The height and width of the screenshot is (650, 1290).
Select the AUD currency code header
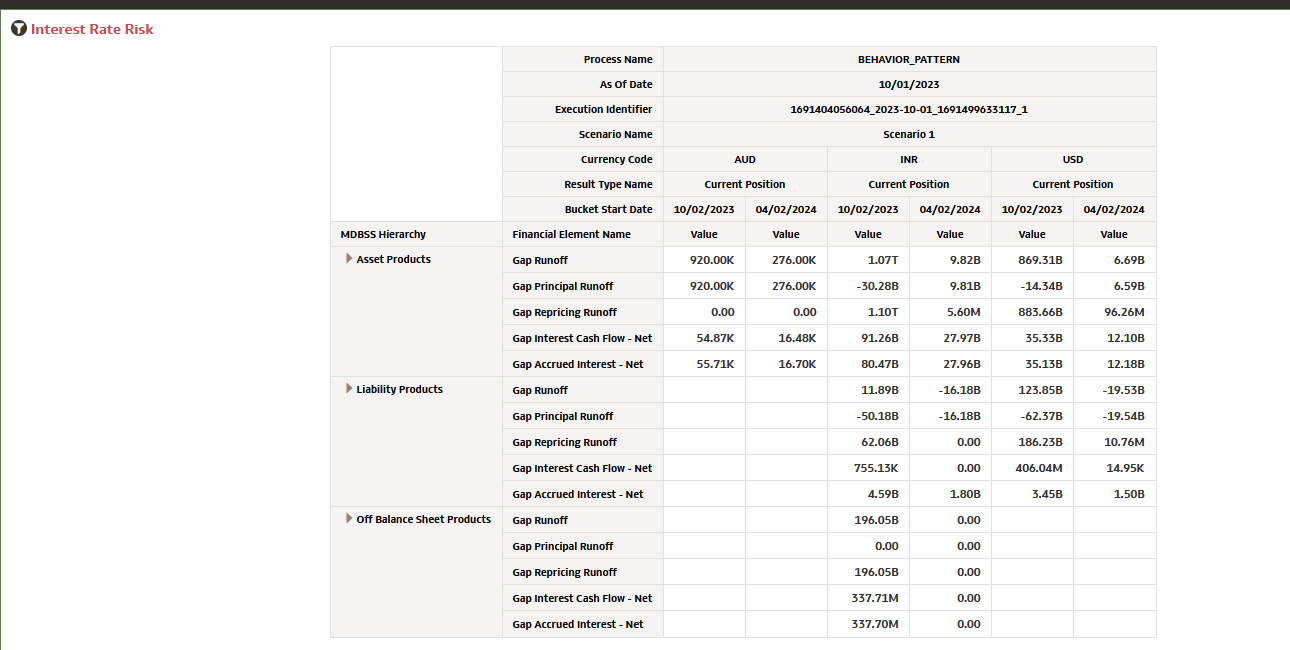pyautogui.click(x=745, y=160)
